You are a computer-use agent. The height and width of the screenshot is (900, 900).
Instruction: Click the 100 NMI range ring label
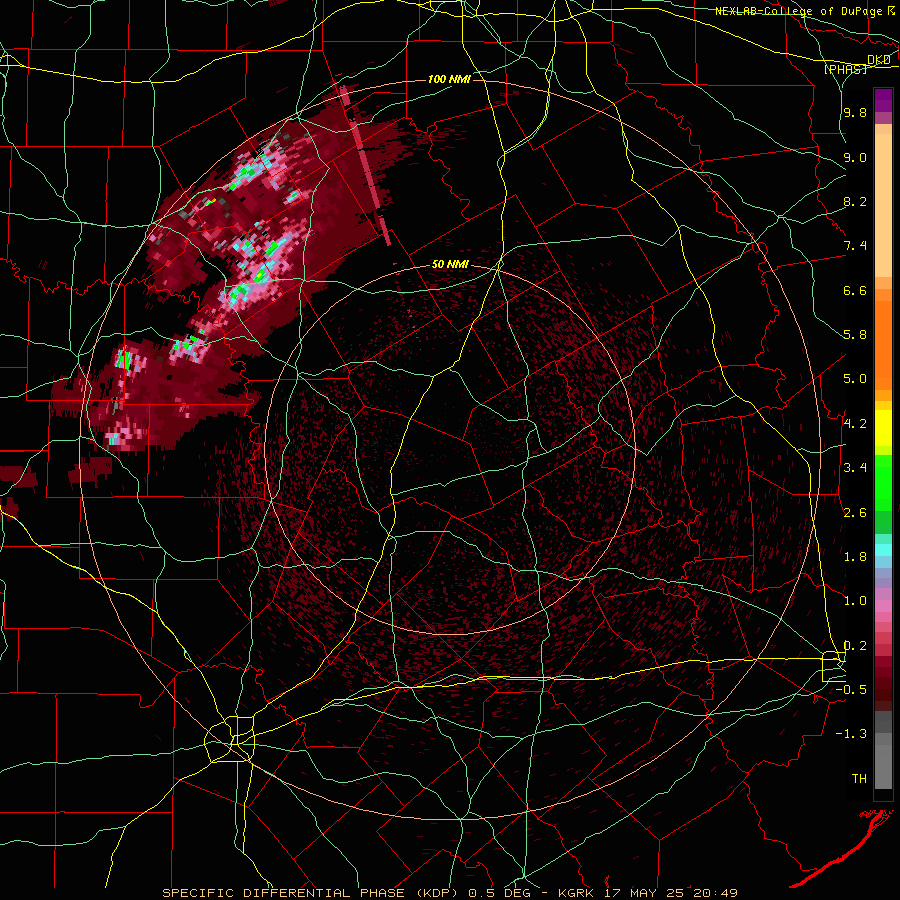(449, 79)
